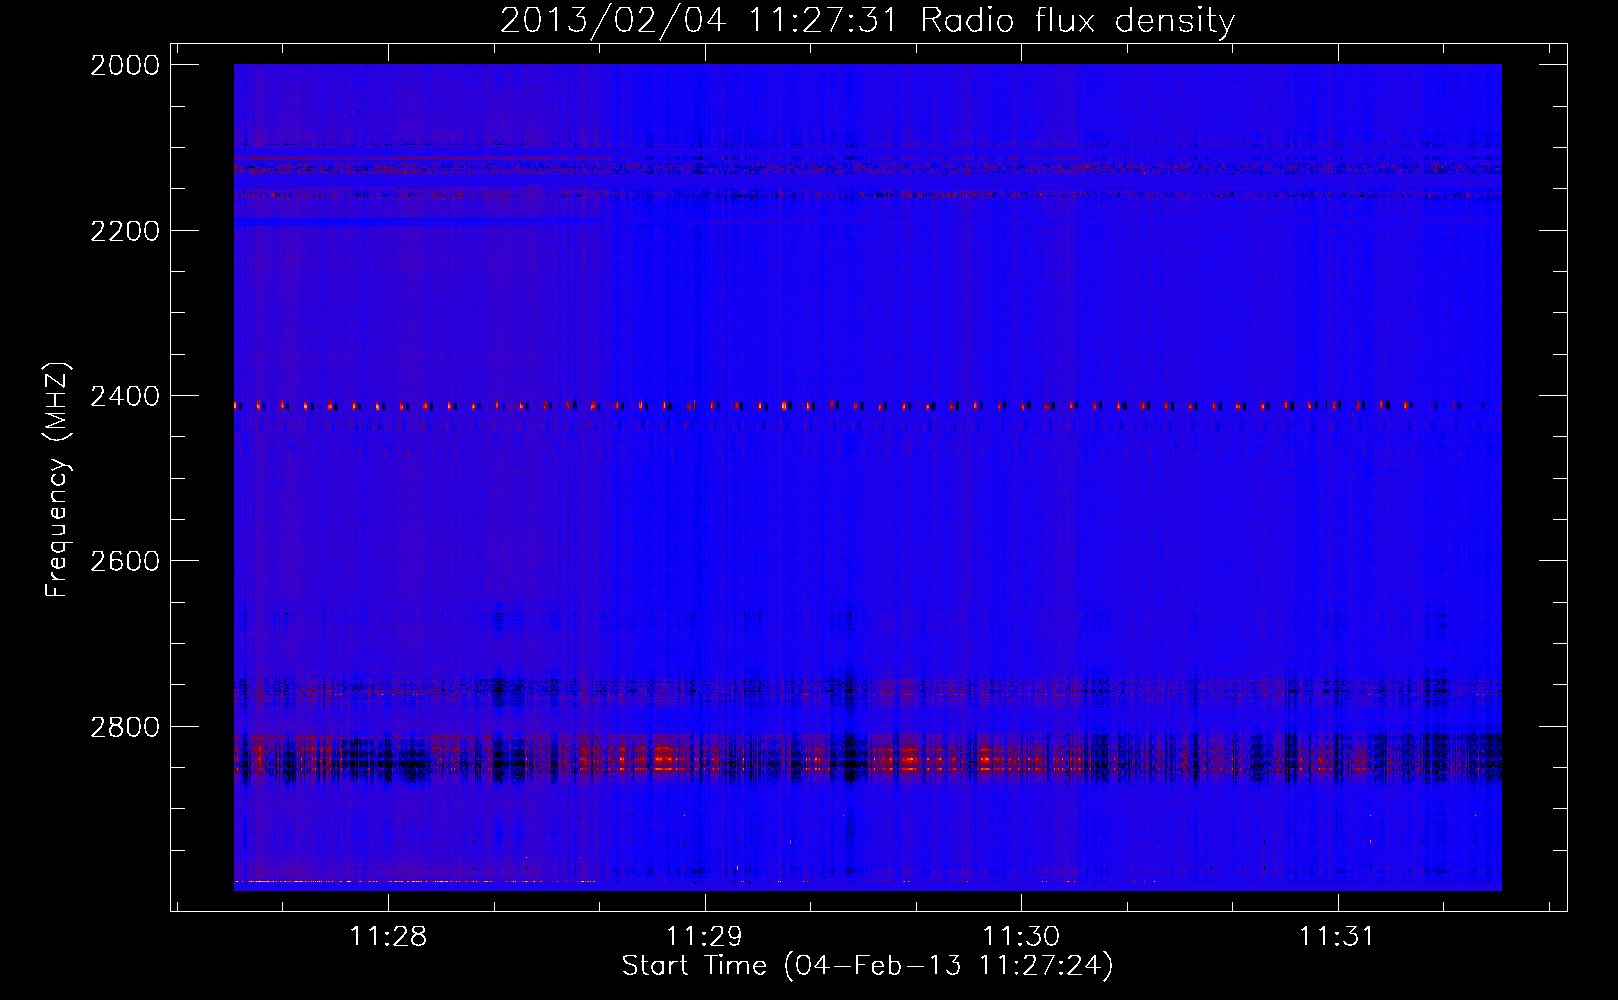This screenshot has width=1618, height=1000.
Task: Select the "Frequency (MHZ)" y-axis label
Action: pos(57,480)
